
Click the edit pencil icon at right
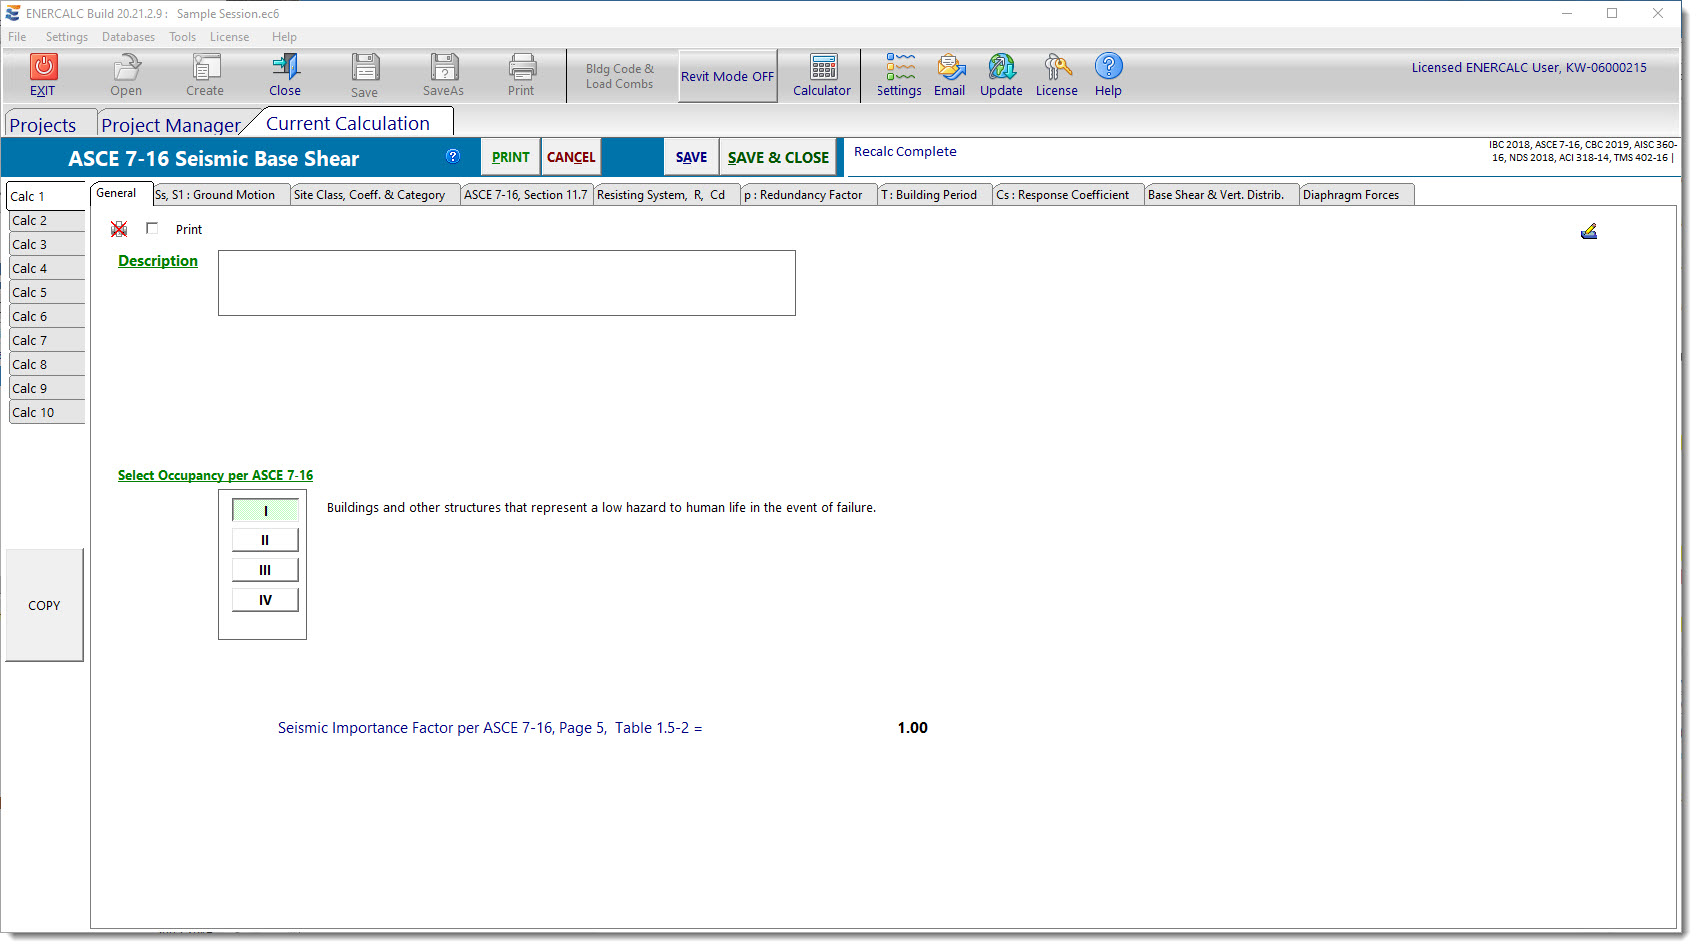(x=1588, y=232)
